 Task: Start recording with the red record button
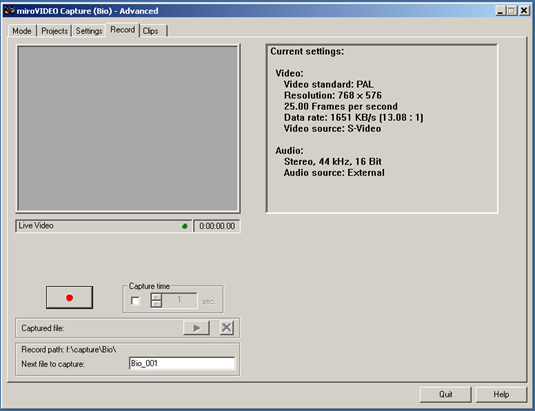pyautogui.click(x=69, y=297)
